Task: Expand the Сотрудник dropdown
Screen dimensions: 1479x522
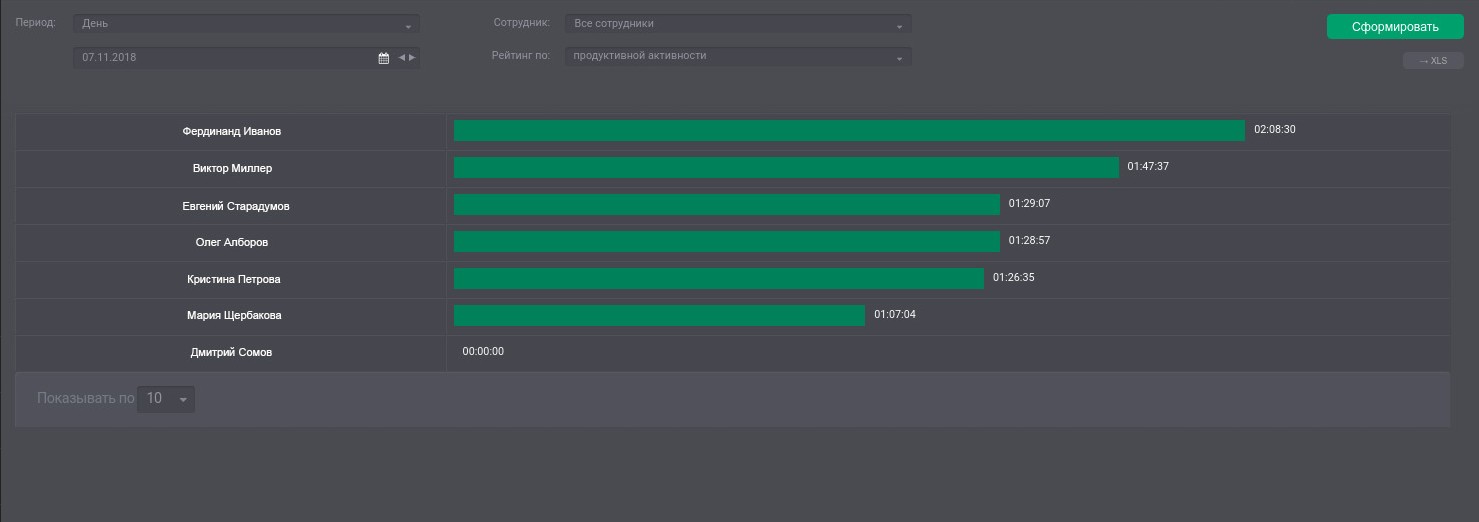Action: (x=738, y=24)
